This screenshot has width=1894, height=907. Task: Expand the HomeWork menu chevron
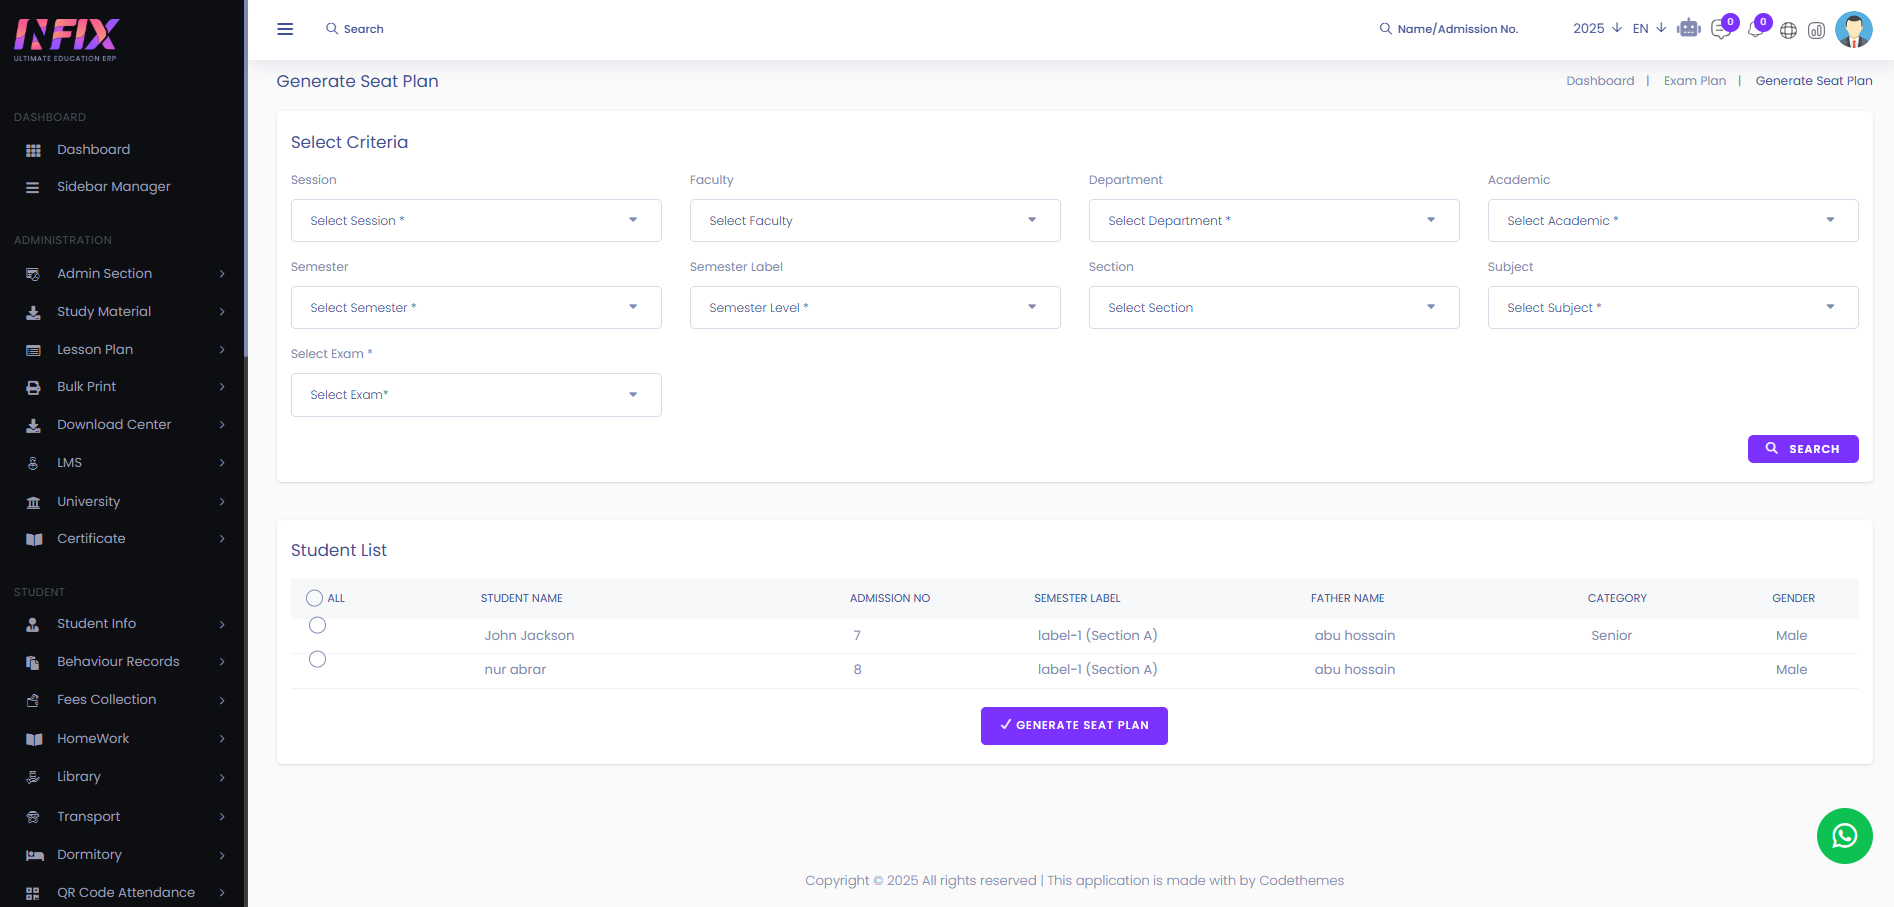tap(222, 739)
